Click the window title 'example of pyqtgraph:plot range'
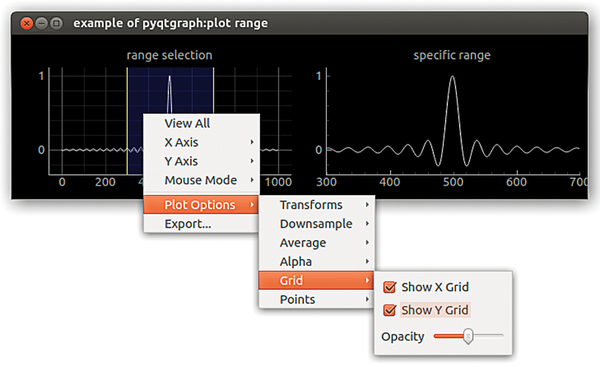Viewport: 600px width, 367px height. (171, 23)
